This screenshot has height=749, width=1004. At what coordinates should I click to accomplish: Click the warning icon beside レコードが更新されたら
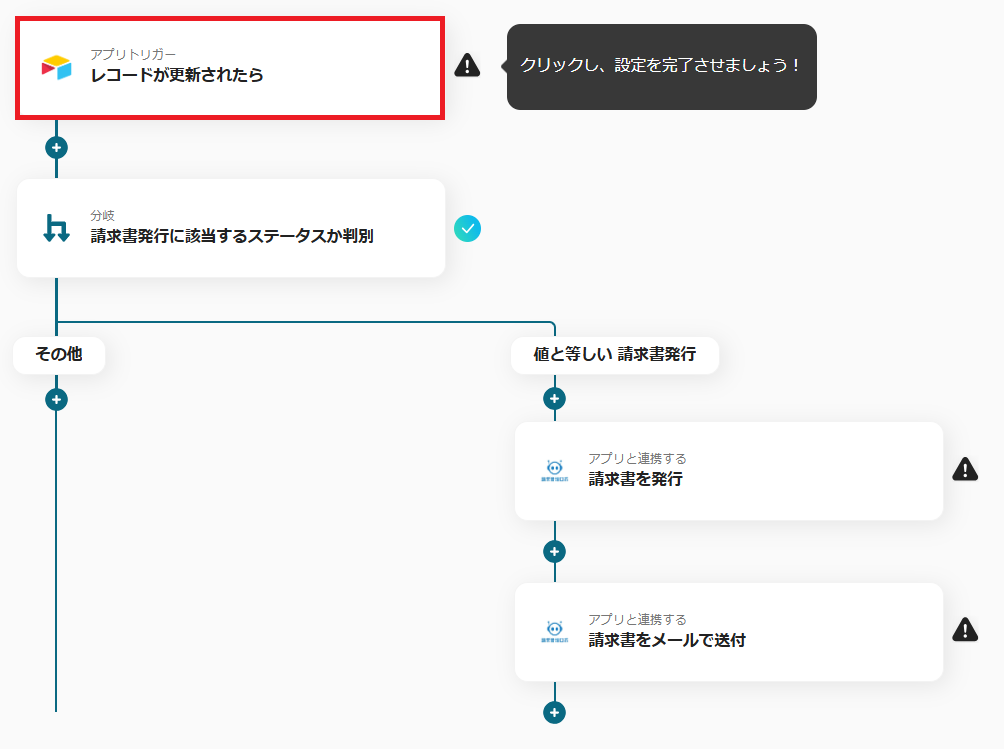tap(467, 65)
